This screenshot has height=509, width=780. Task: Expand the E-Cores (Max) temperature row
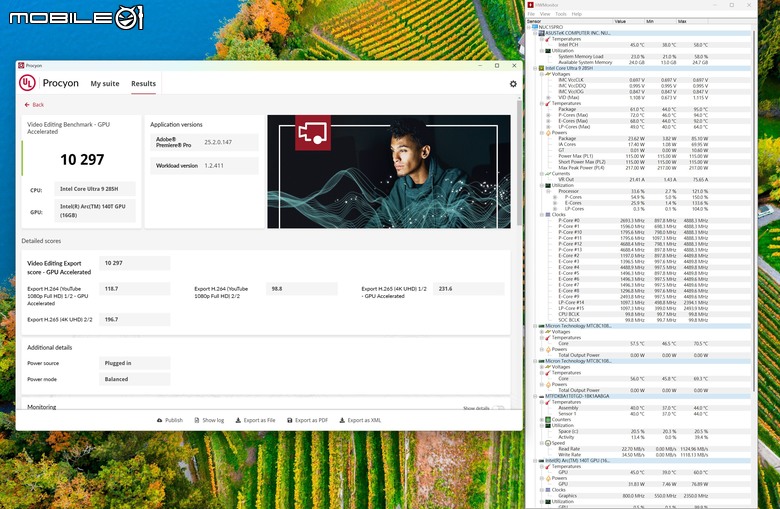click(548, 121)
